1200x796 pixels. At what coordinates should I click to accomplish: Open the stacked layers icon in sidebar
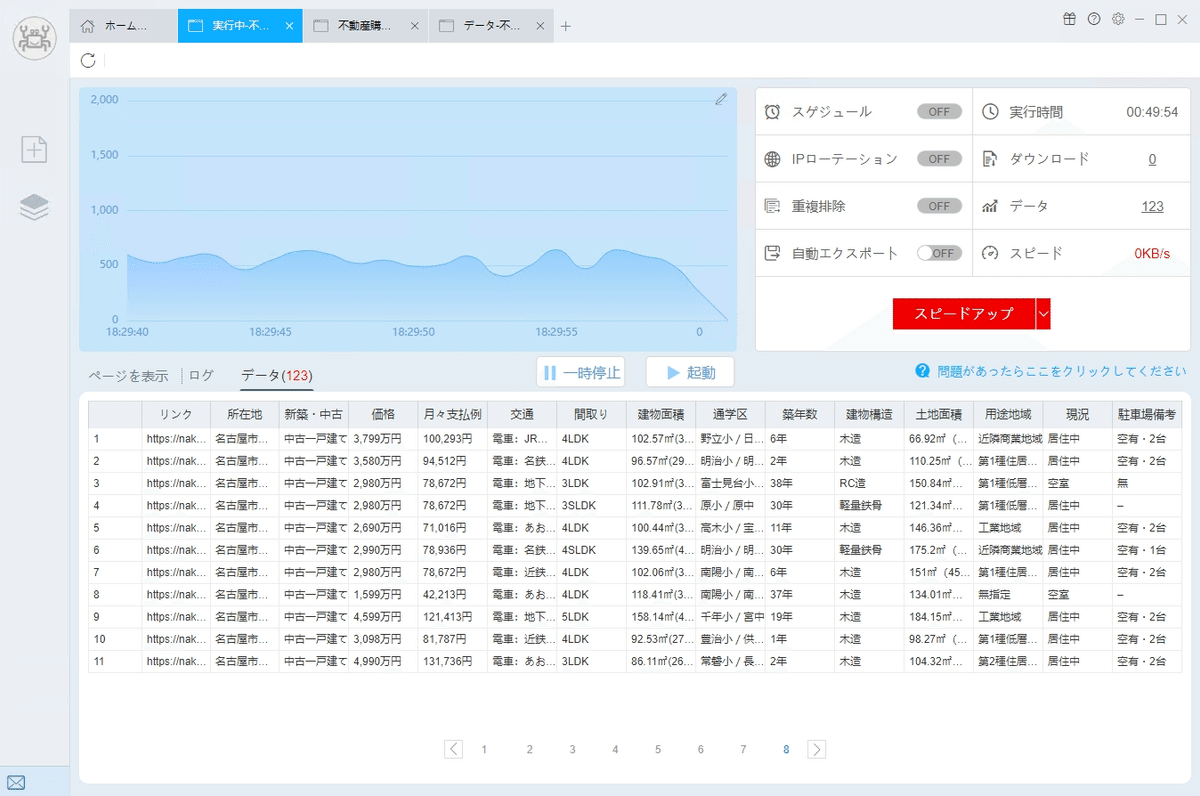[35, 208]
